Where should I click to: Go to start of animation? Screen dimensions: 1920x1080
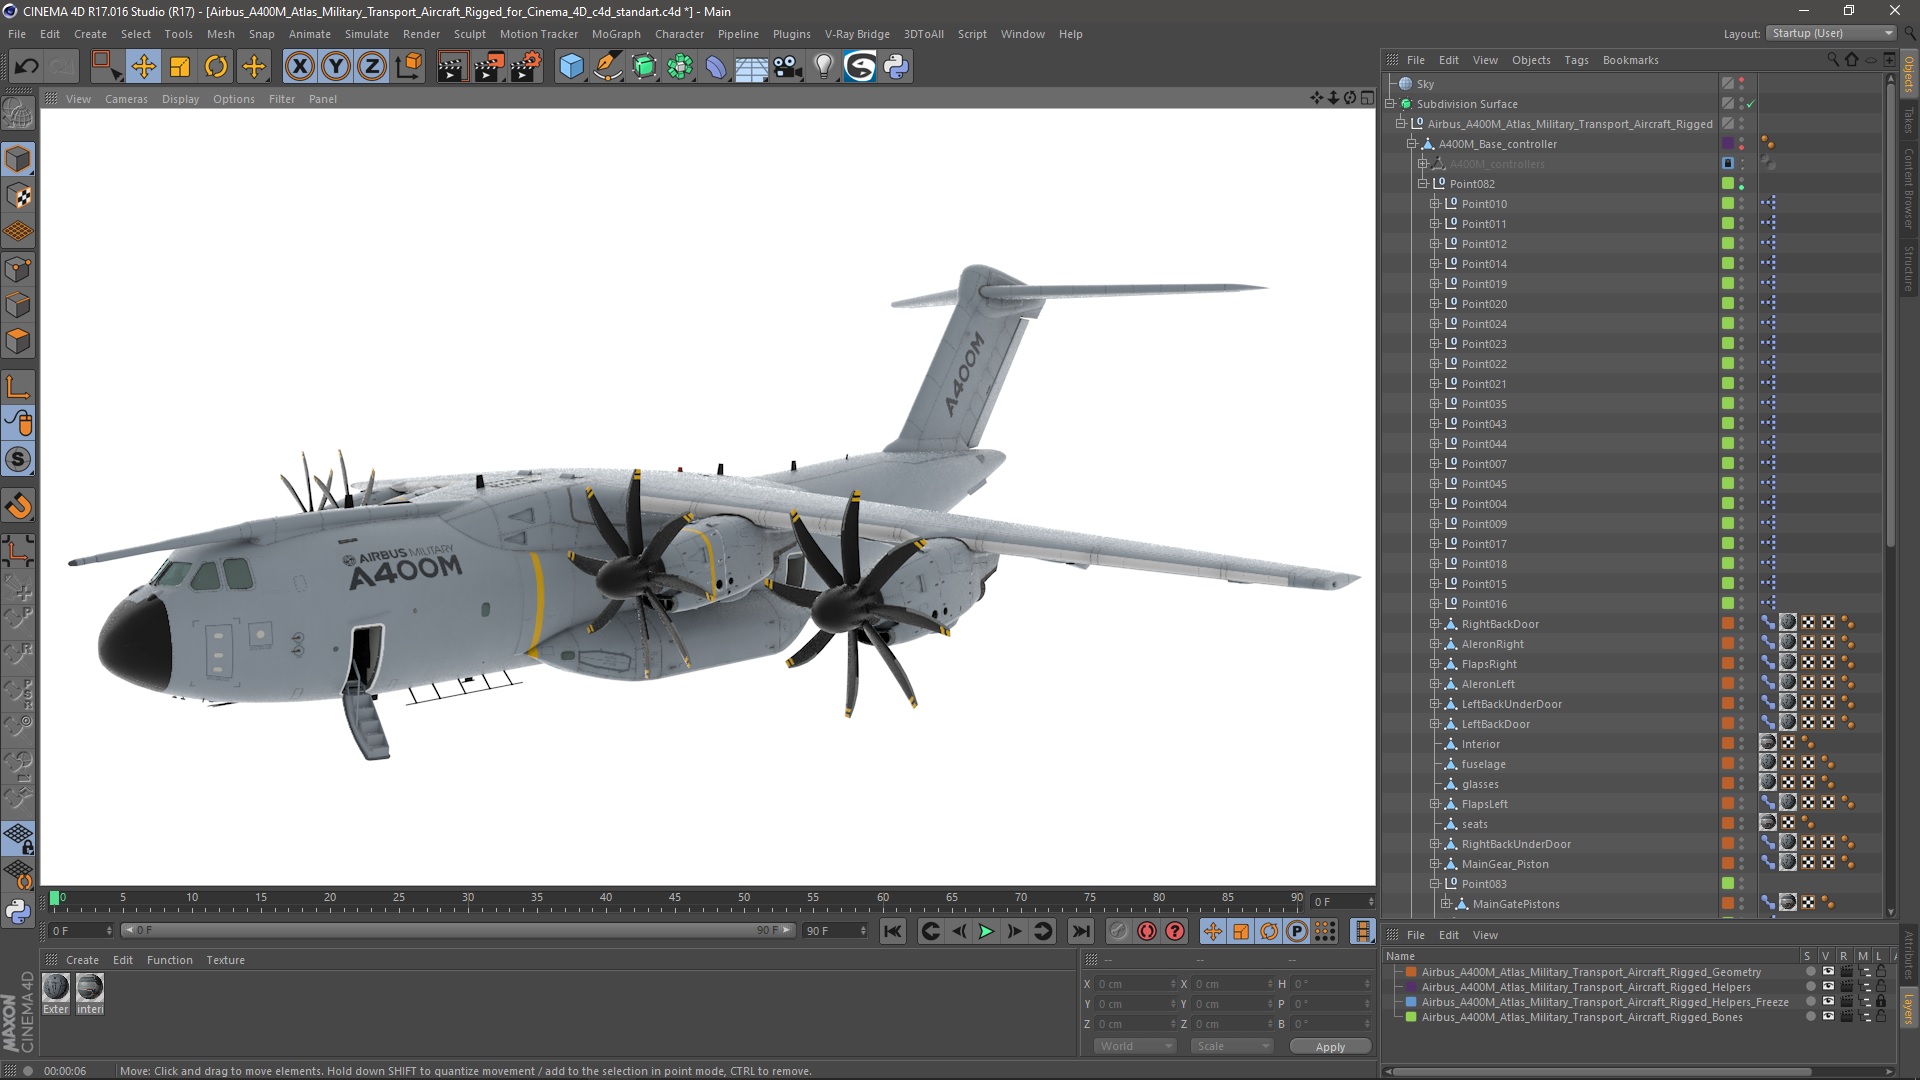pyautogui.click(x=892, y=931)
